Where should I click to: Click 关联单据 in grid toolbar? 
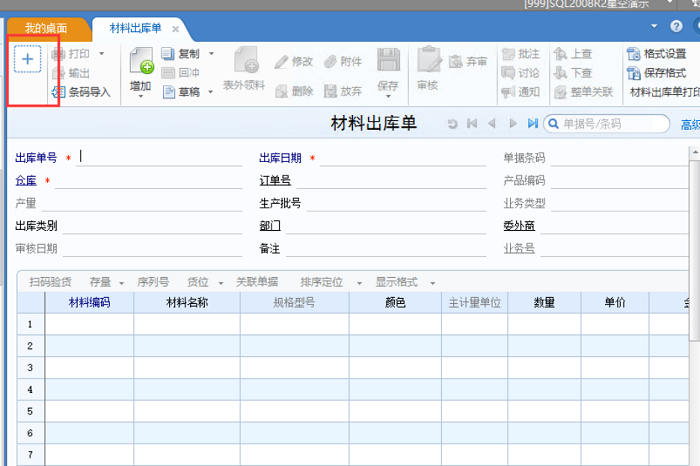coord(257,282)
